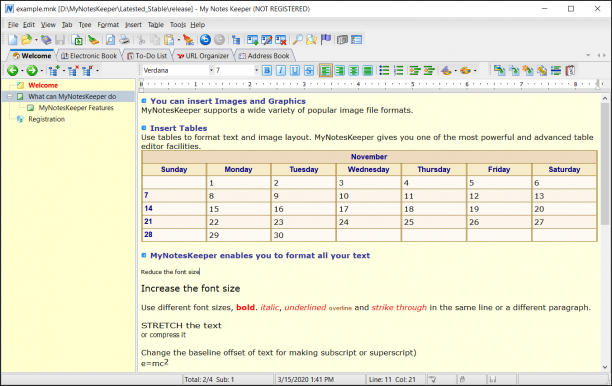Toggle numbered list
This screenshot has height=386, width=612.
398,71
